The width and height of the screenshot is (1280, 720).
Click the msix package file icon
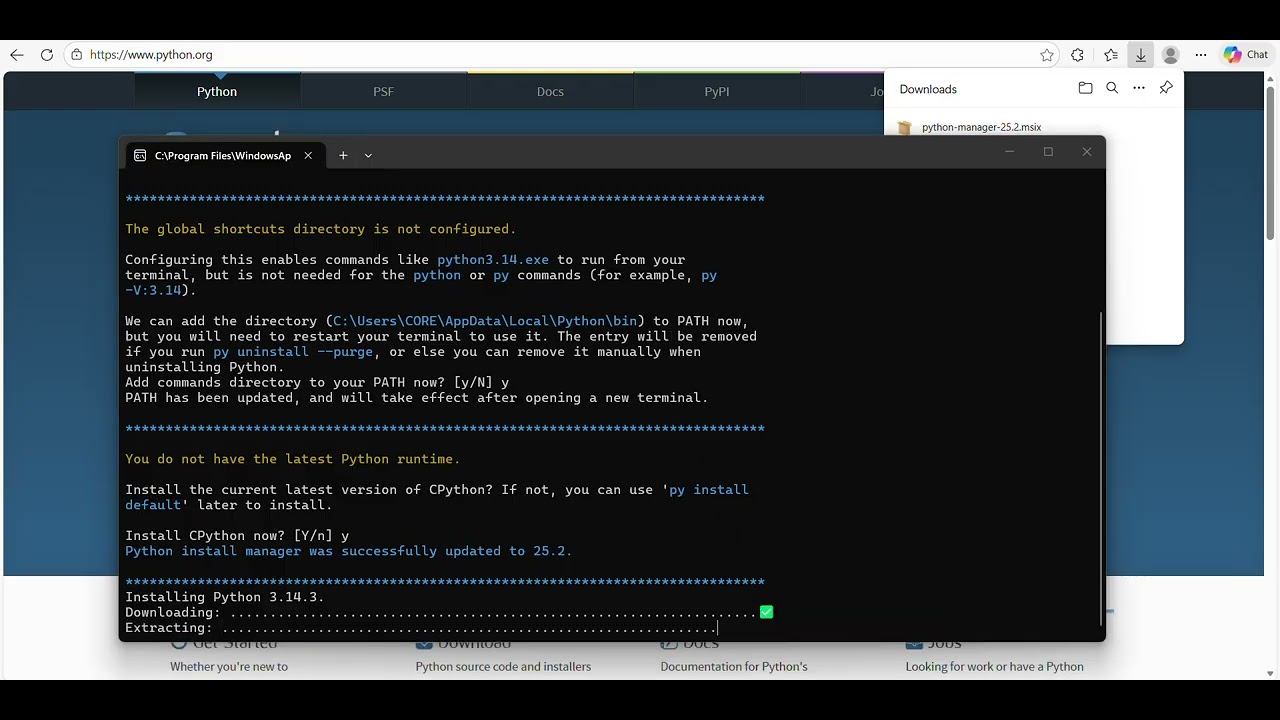(x=905, y=128)
